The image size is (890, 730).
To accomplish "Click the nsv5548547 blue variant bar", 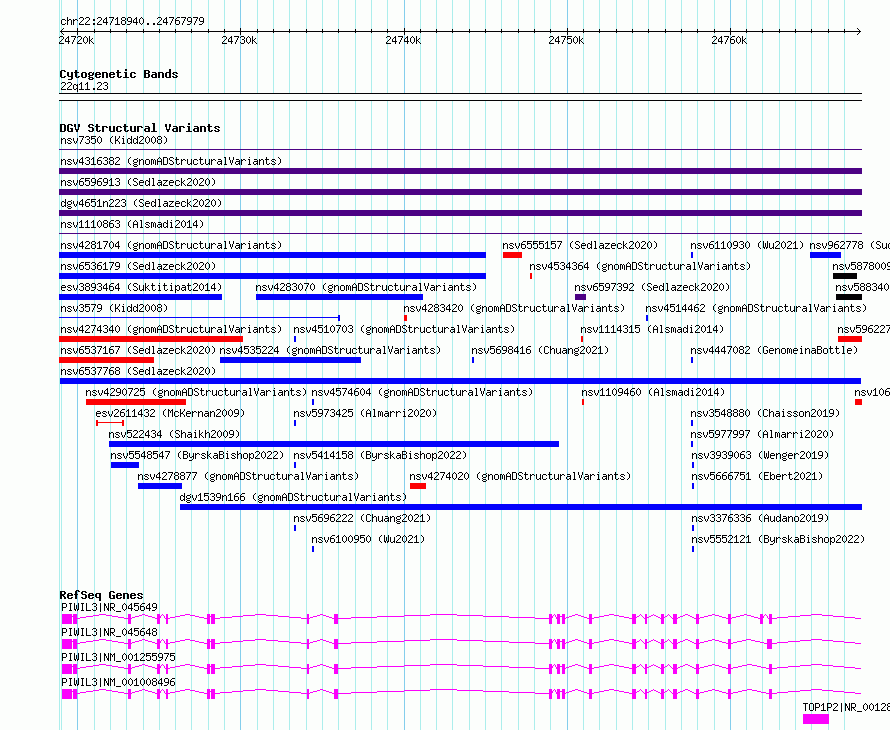I will coord(125,465).
